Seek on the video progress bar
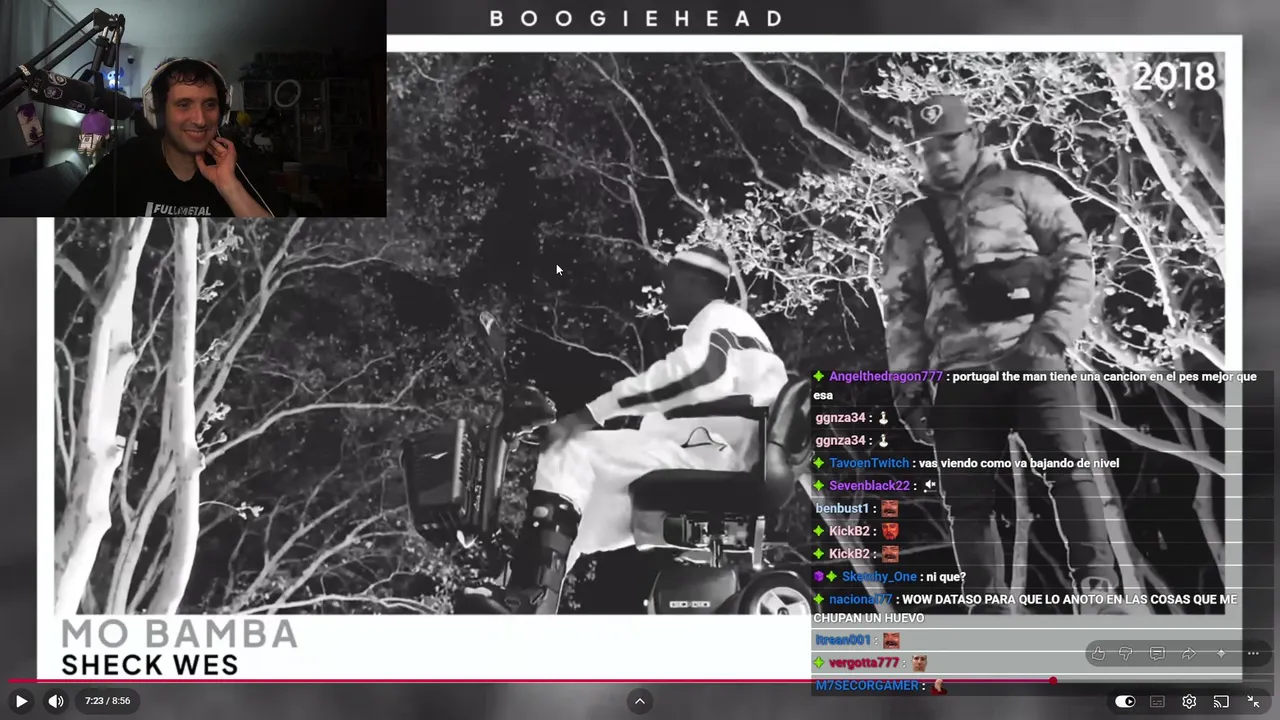Viewport: 1280px width, 720px height. pyautogui.click(x=640, y=681)
